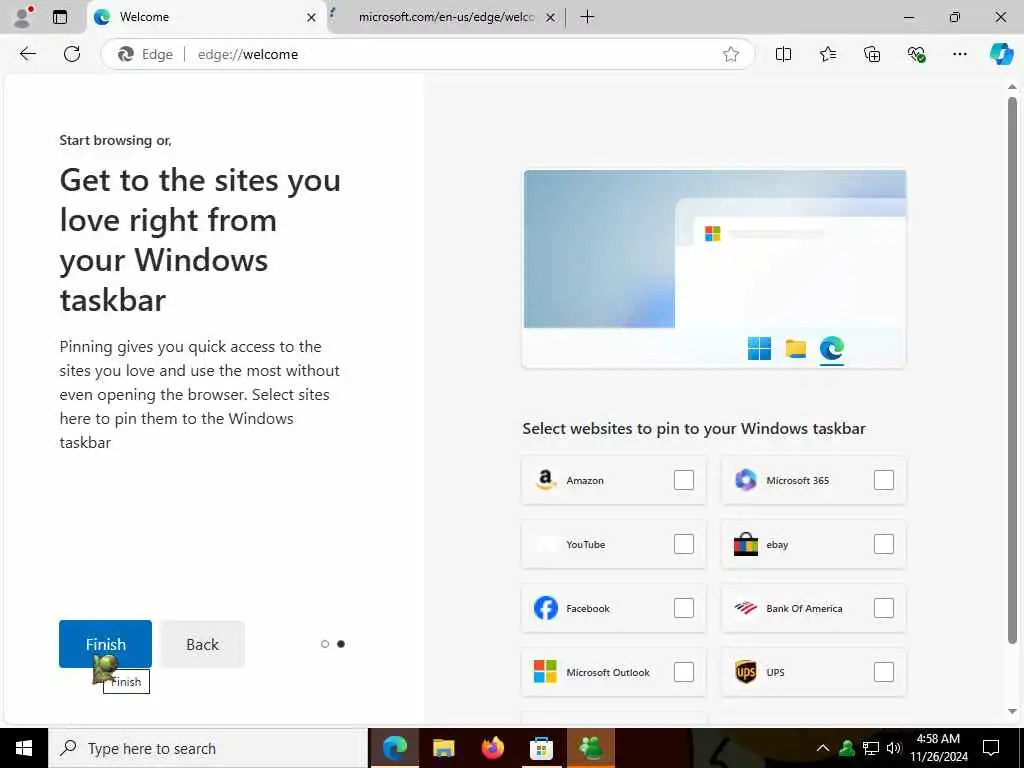Screen dimensions: 1024x768
Task: Click the ebay shopping bag icon
Action: click(745, 544)
